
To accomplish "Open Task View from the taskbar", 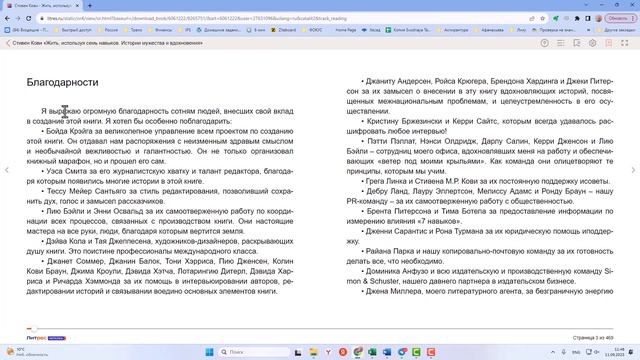I will tap(298, 352).
